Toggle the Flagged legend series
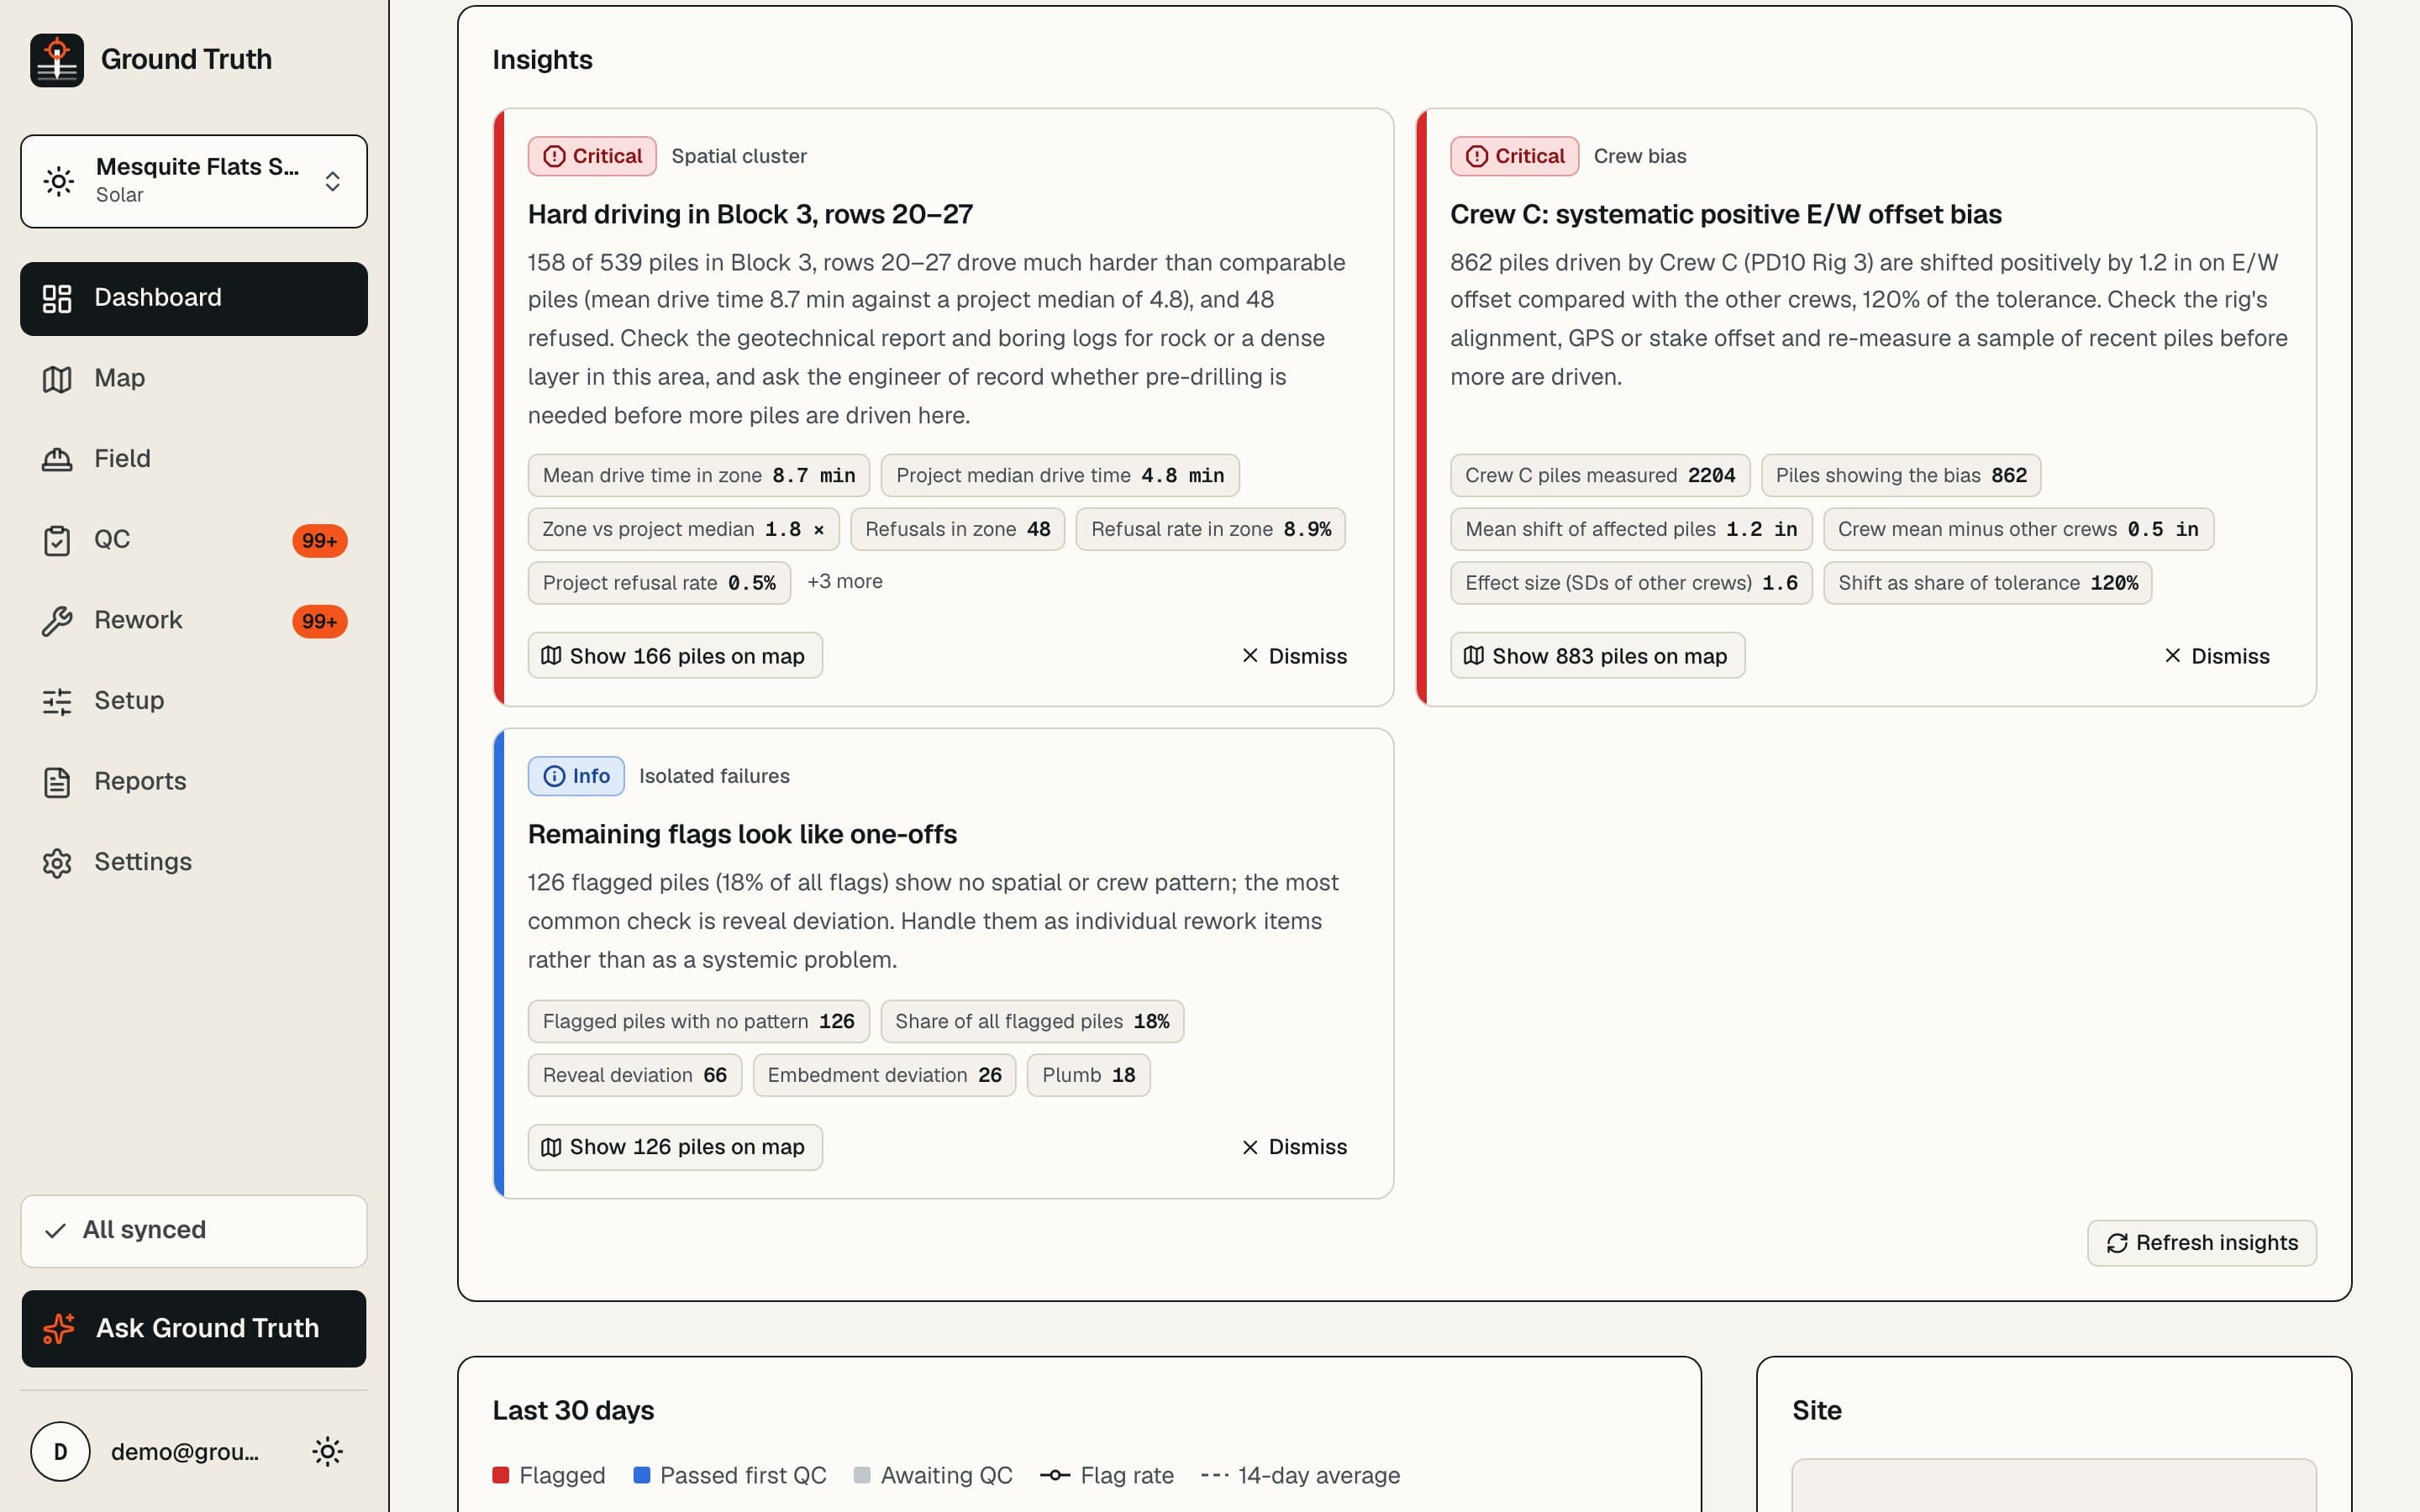The image size is (2420, 1512). pyautogui.click(x=549, y=1475)
